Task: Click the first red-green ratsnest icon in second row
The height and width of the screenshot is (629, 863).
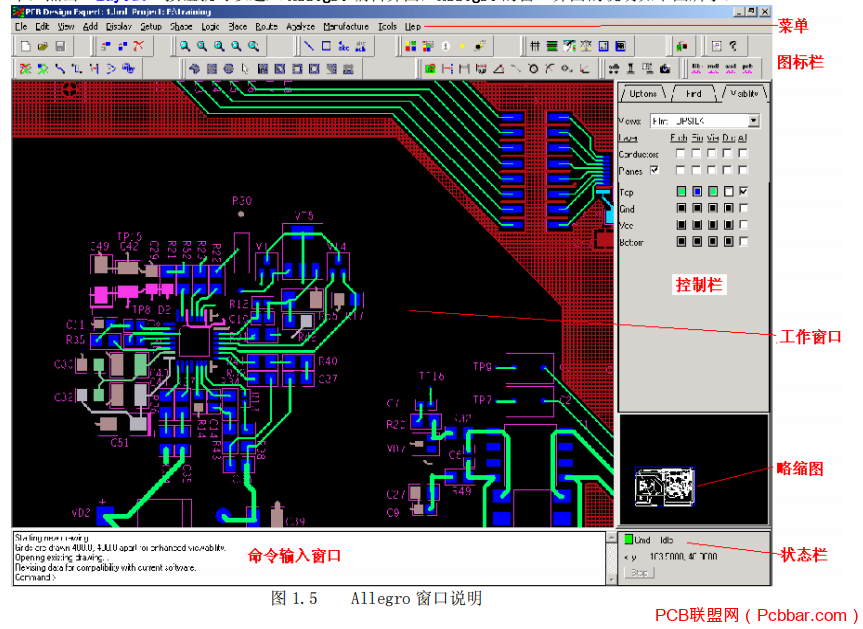Action: [25, 69]
